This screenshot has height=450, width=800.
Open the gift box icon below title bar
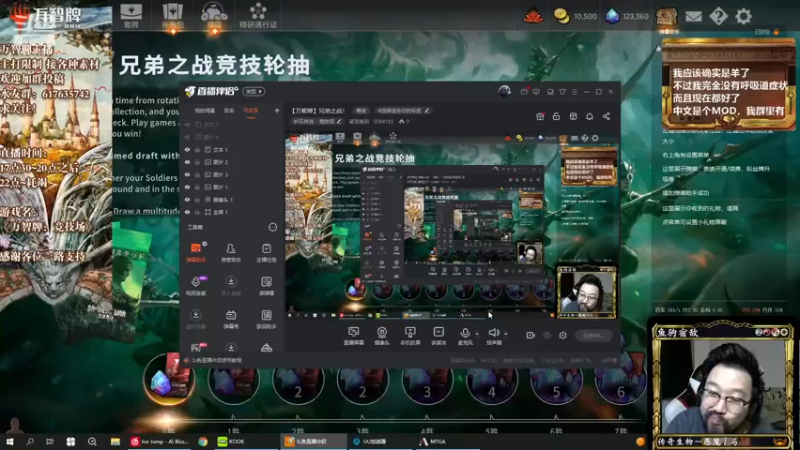point(540,116)
